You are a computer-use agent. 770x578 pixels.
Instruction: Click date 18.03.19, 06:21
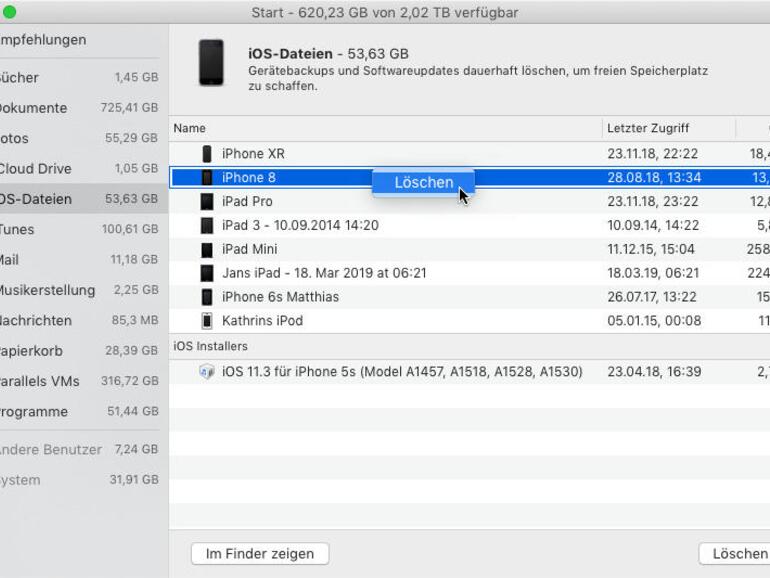(x=653, y=273)
